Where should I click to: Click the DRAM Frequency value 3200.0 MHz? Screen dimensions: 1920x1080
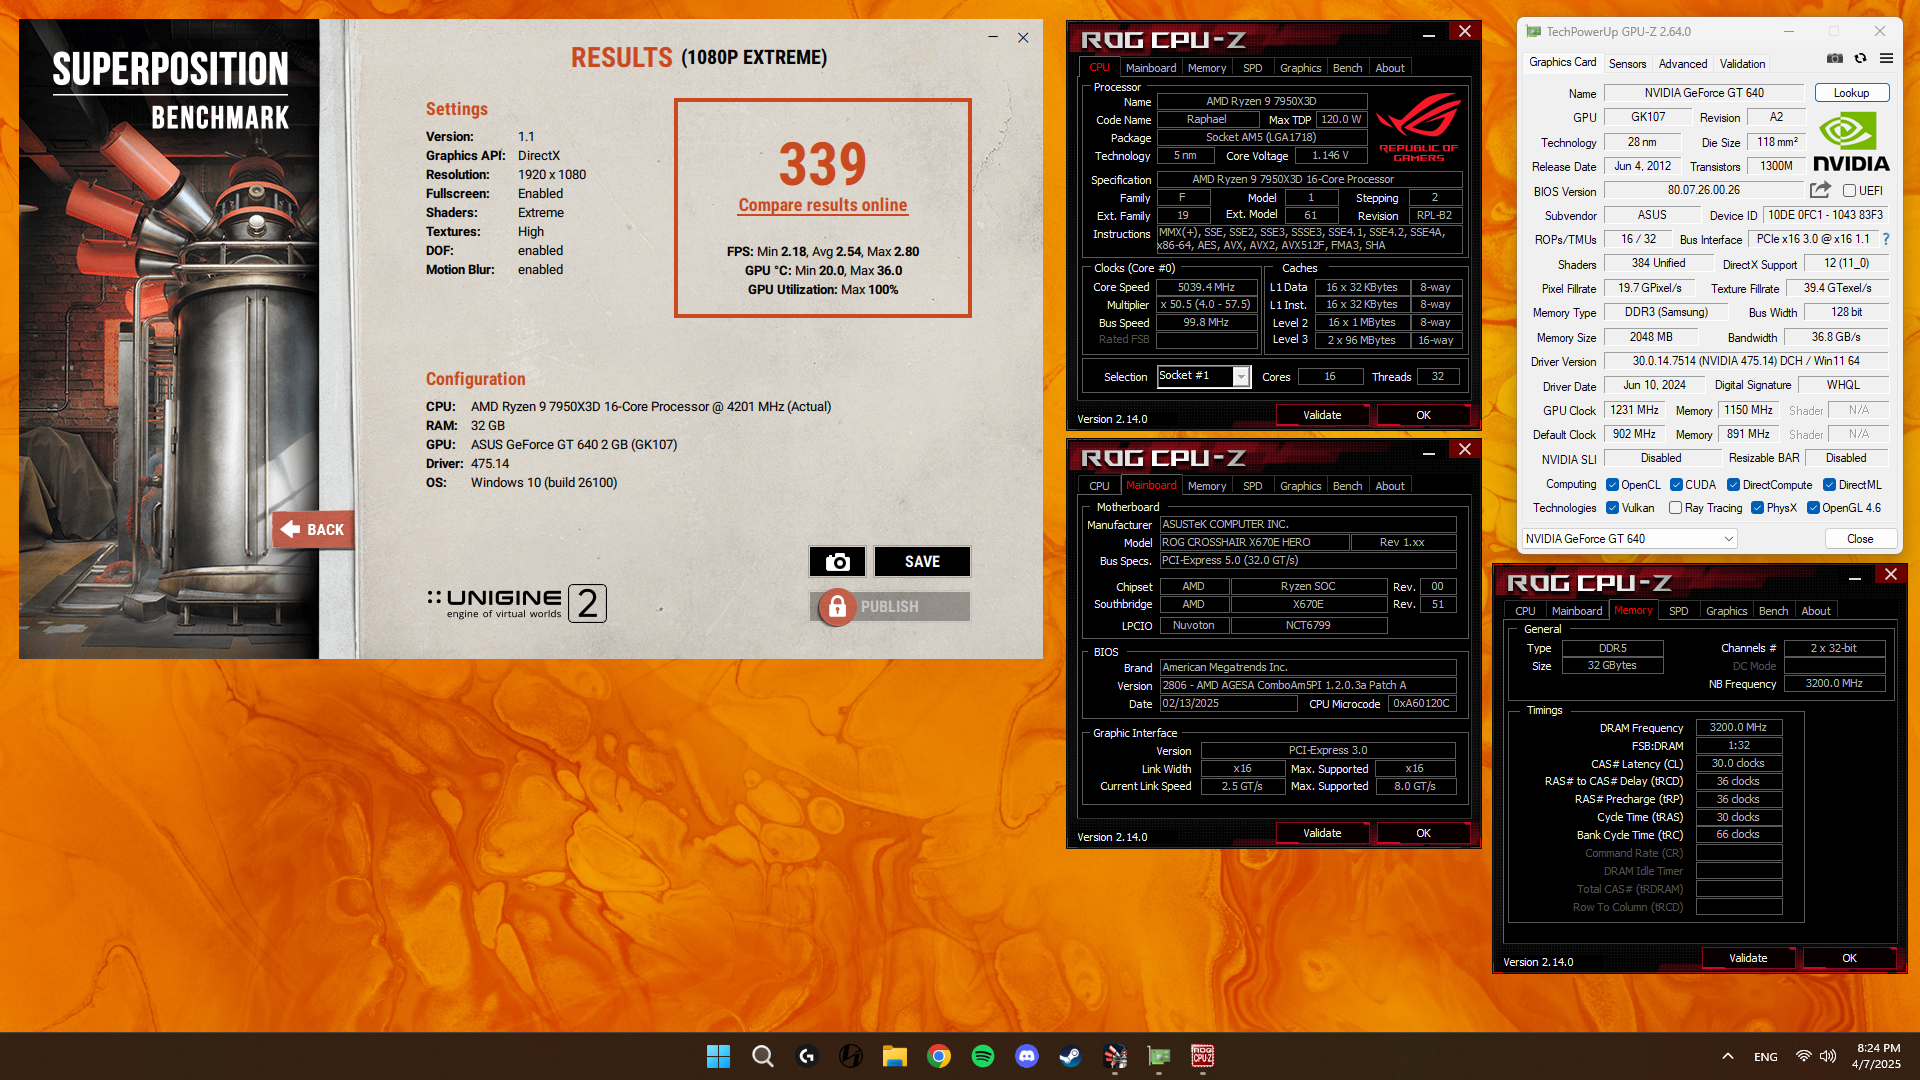click(1738, 728)
